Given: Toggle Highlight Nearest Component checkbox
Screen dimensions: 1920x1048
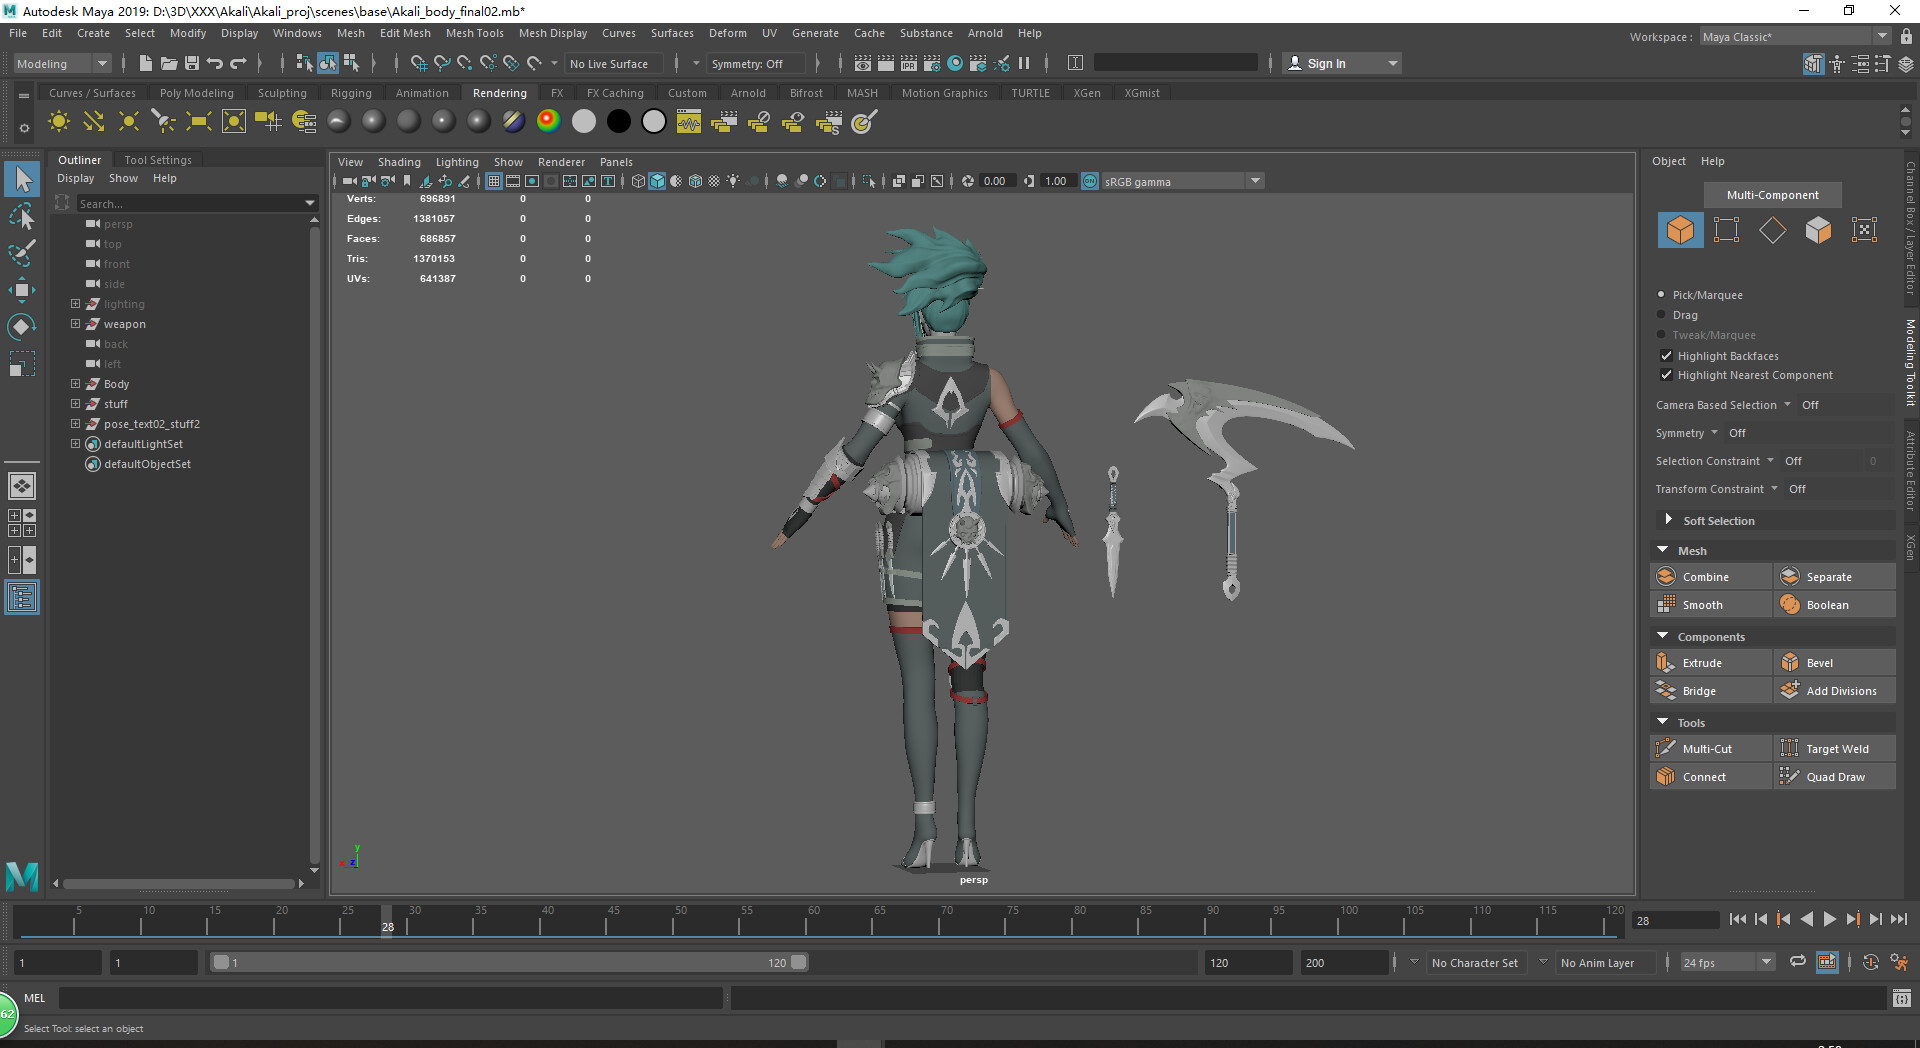Looking at the screenshot, I should (x=1666, y=375).
